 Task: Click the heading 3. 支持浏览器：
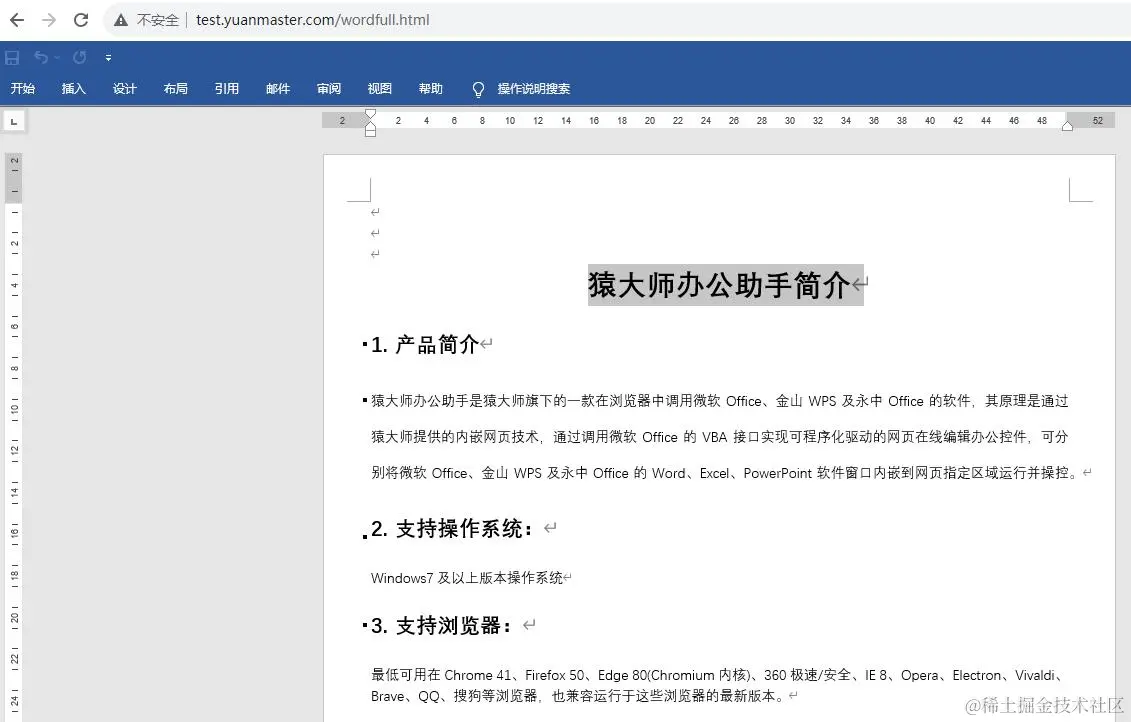pyautogui.click(x=441, y=625)
